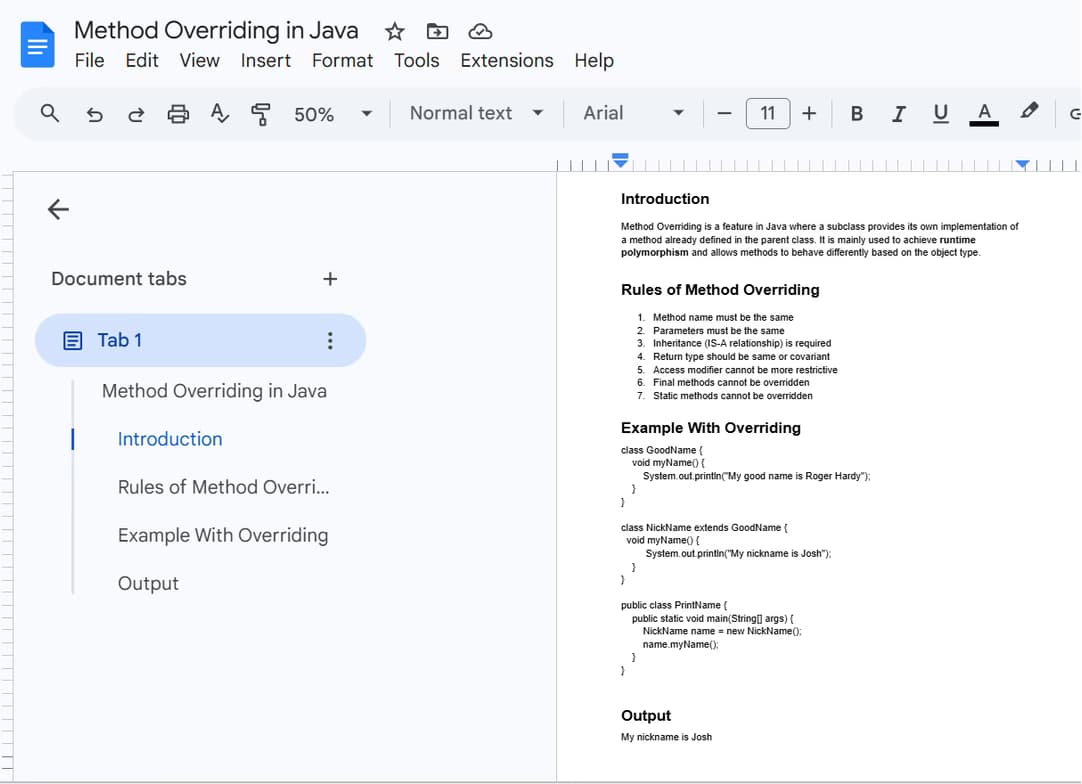Viewport: 1082px width, 784px height.
Task: Click the line 'class NickName extends GoodName {'
Action: pos(704,527)
